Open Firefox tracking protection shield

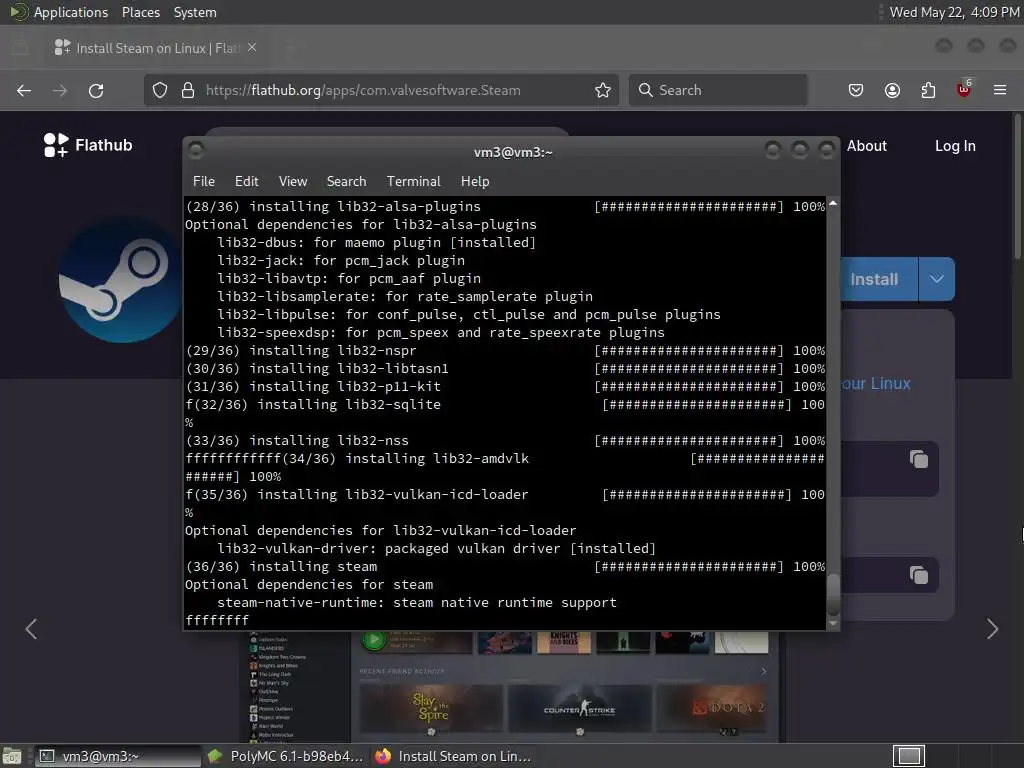160,90
